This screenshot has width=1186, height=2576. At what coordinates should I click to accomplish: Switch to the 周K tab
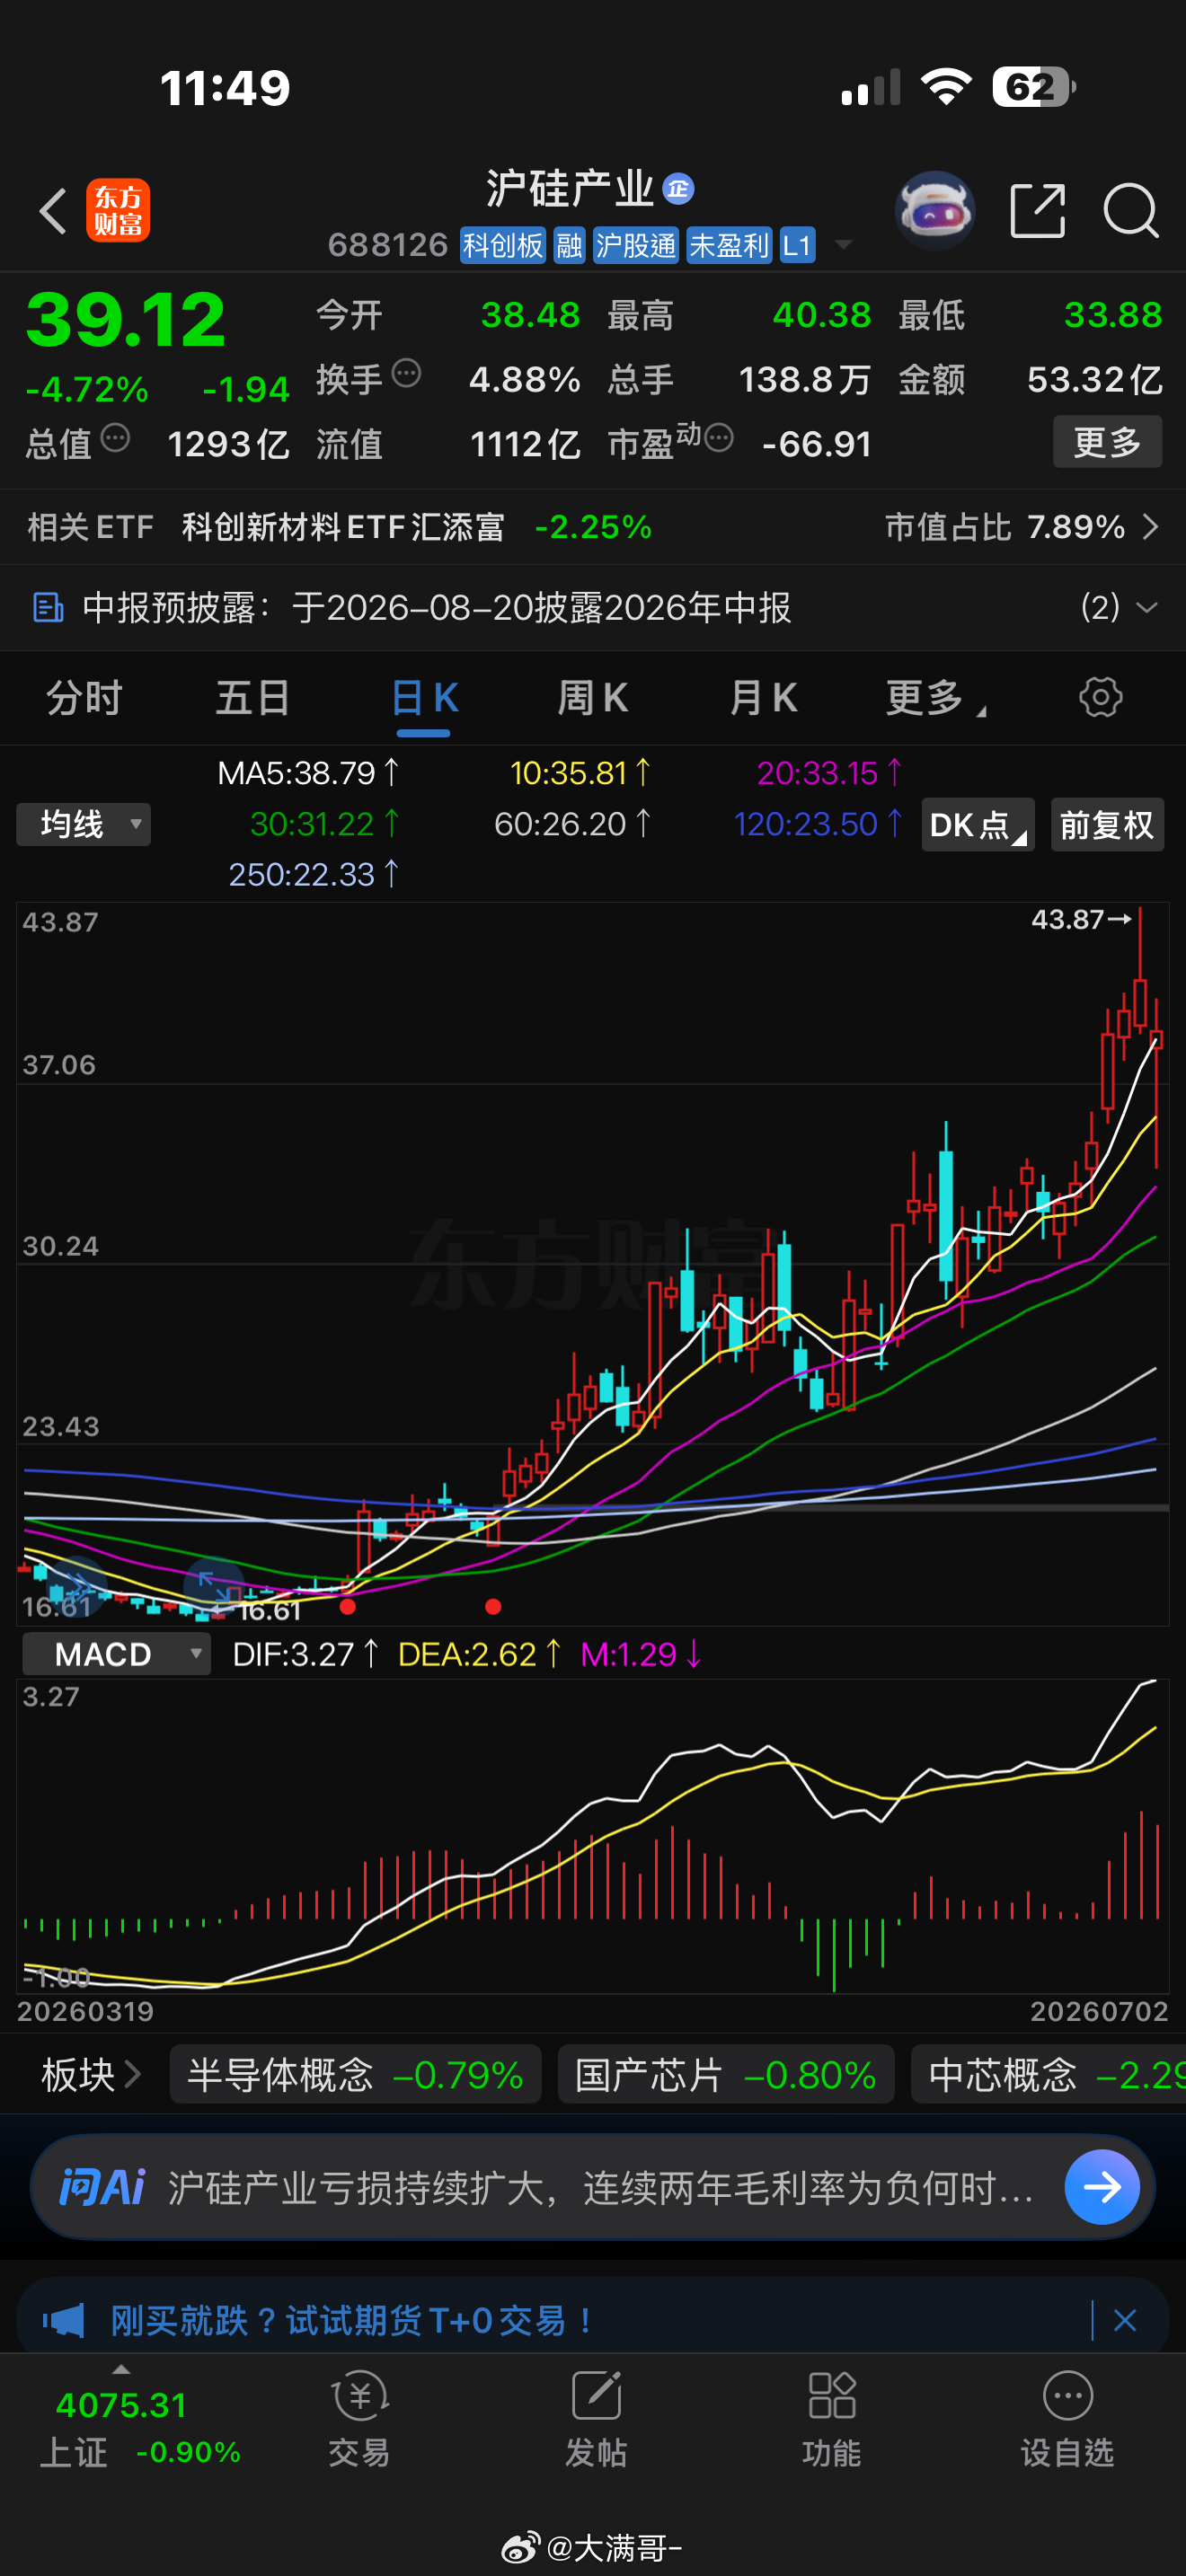[x=593, y=698]
